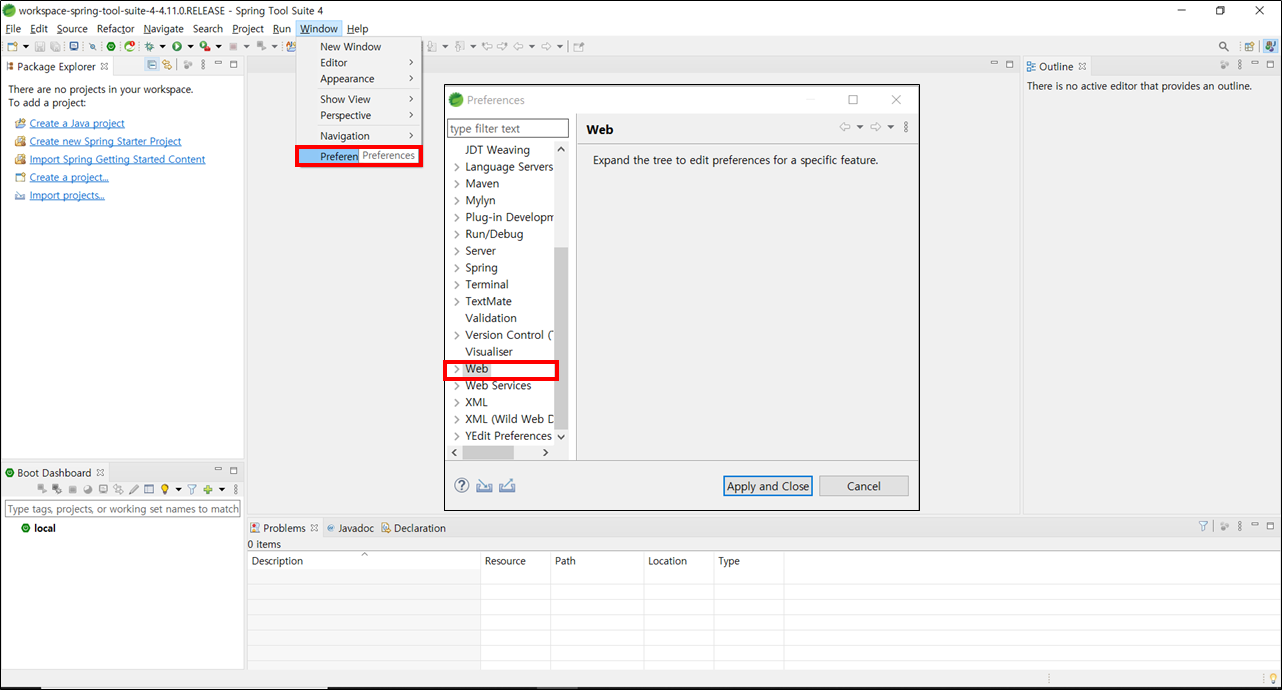Select Visualiser in preferences tree
1282x690 pixels.
tap(489, 352)
